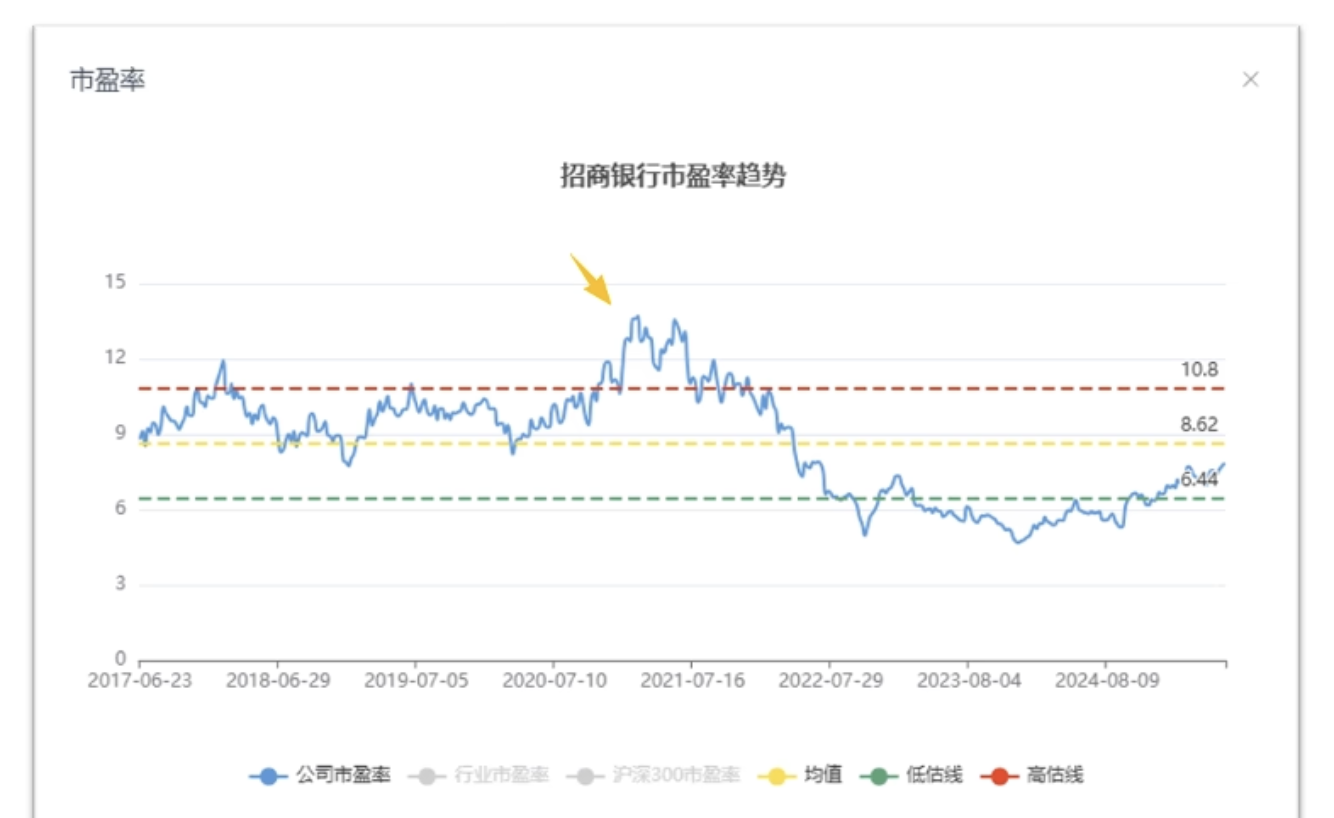Select the 2020-07-10 date on x-axis
Viewport: 1334px width, 818px height.
(554, 681)
